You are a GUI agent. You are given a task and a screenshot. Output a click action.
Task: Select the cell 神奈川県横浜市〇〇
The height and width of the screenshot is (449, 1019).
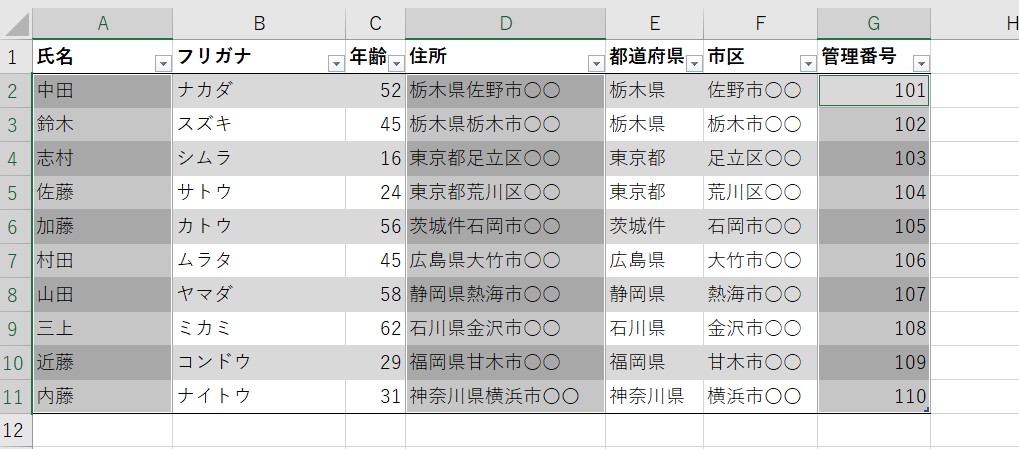pyautogui.click(x=506, y=396)
